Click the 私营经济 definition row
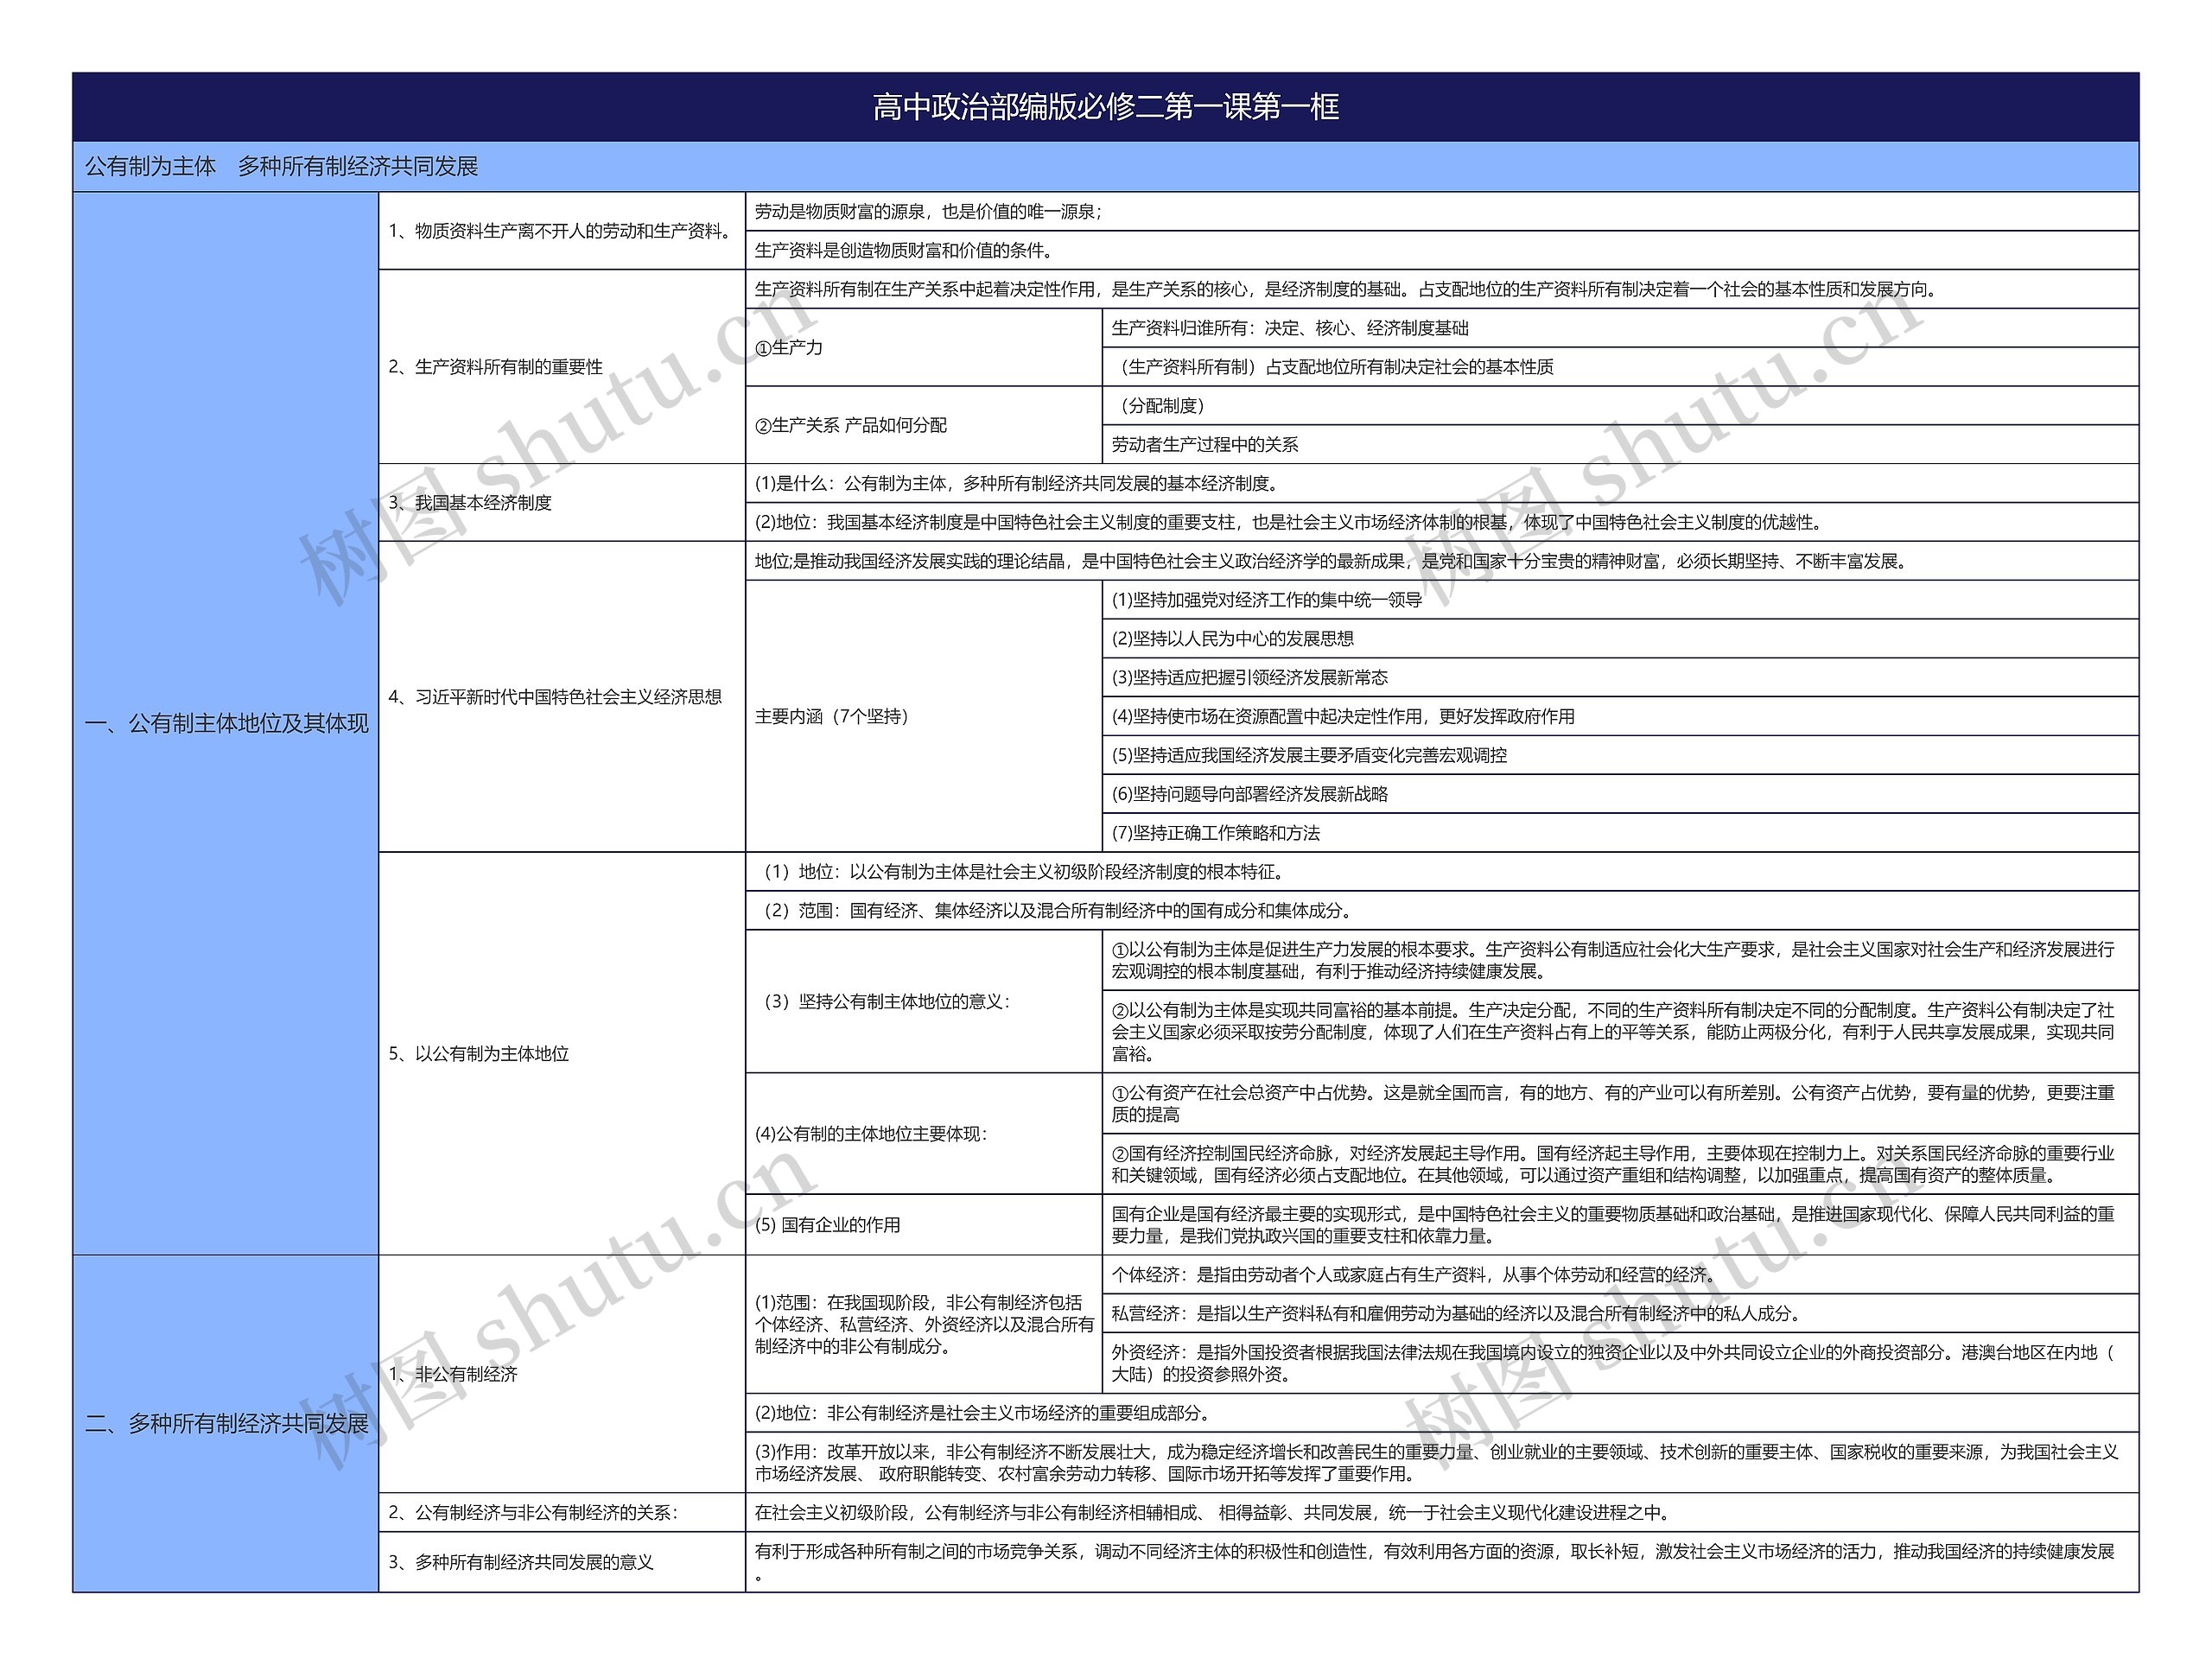This screenshot has width=2212, height=1665. coord(1620,1314)
